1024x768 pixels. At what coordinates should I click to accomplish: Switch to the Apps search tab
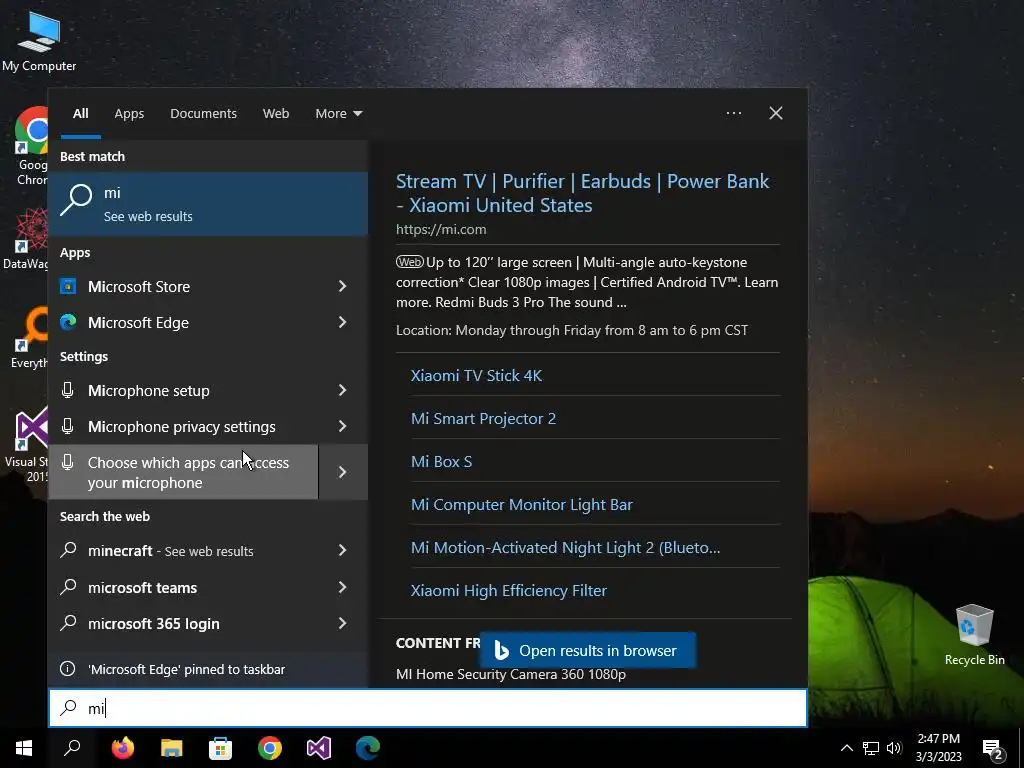point(129,113)
